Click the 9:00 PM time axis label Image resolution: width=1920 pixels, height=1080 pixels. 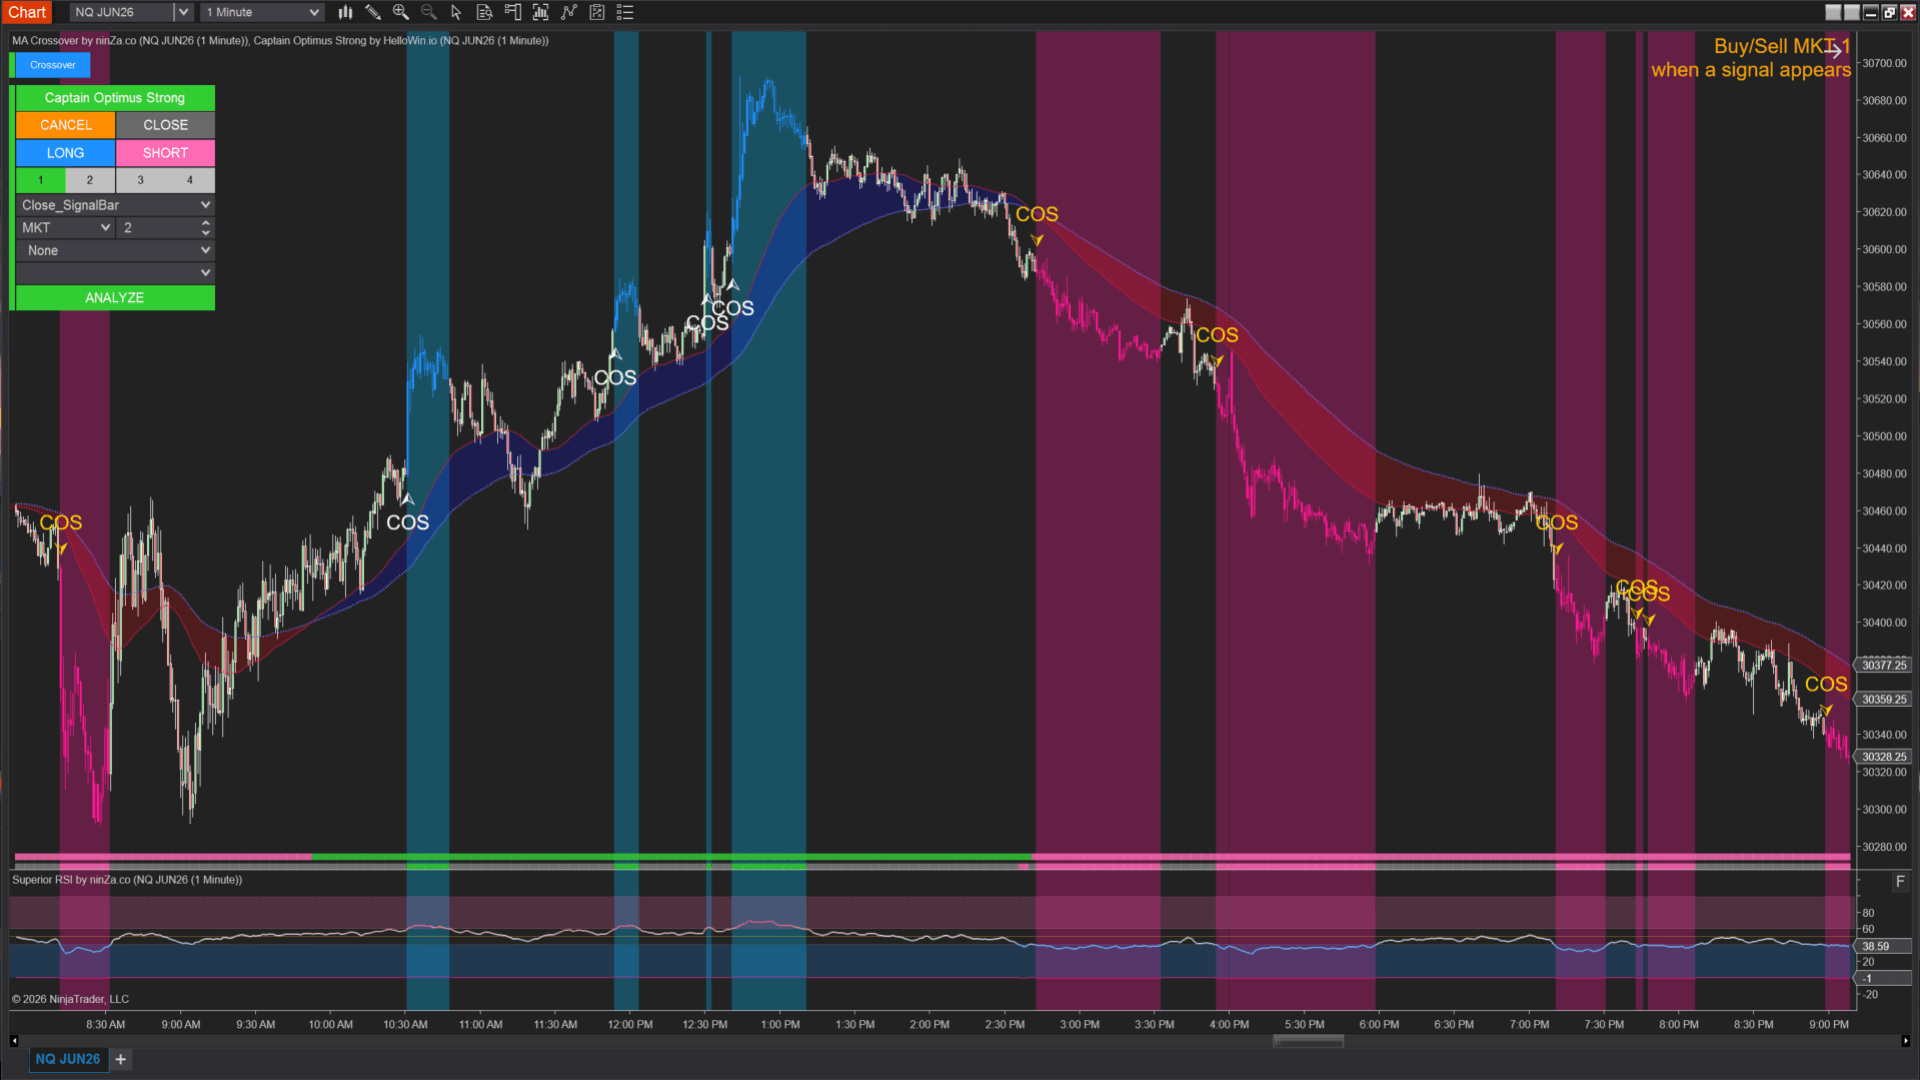pos(1829,1024)
